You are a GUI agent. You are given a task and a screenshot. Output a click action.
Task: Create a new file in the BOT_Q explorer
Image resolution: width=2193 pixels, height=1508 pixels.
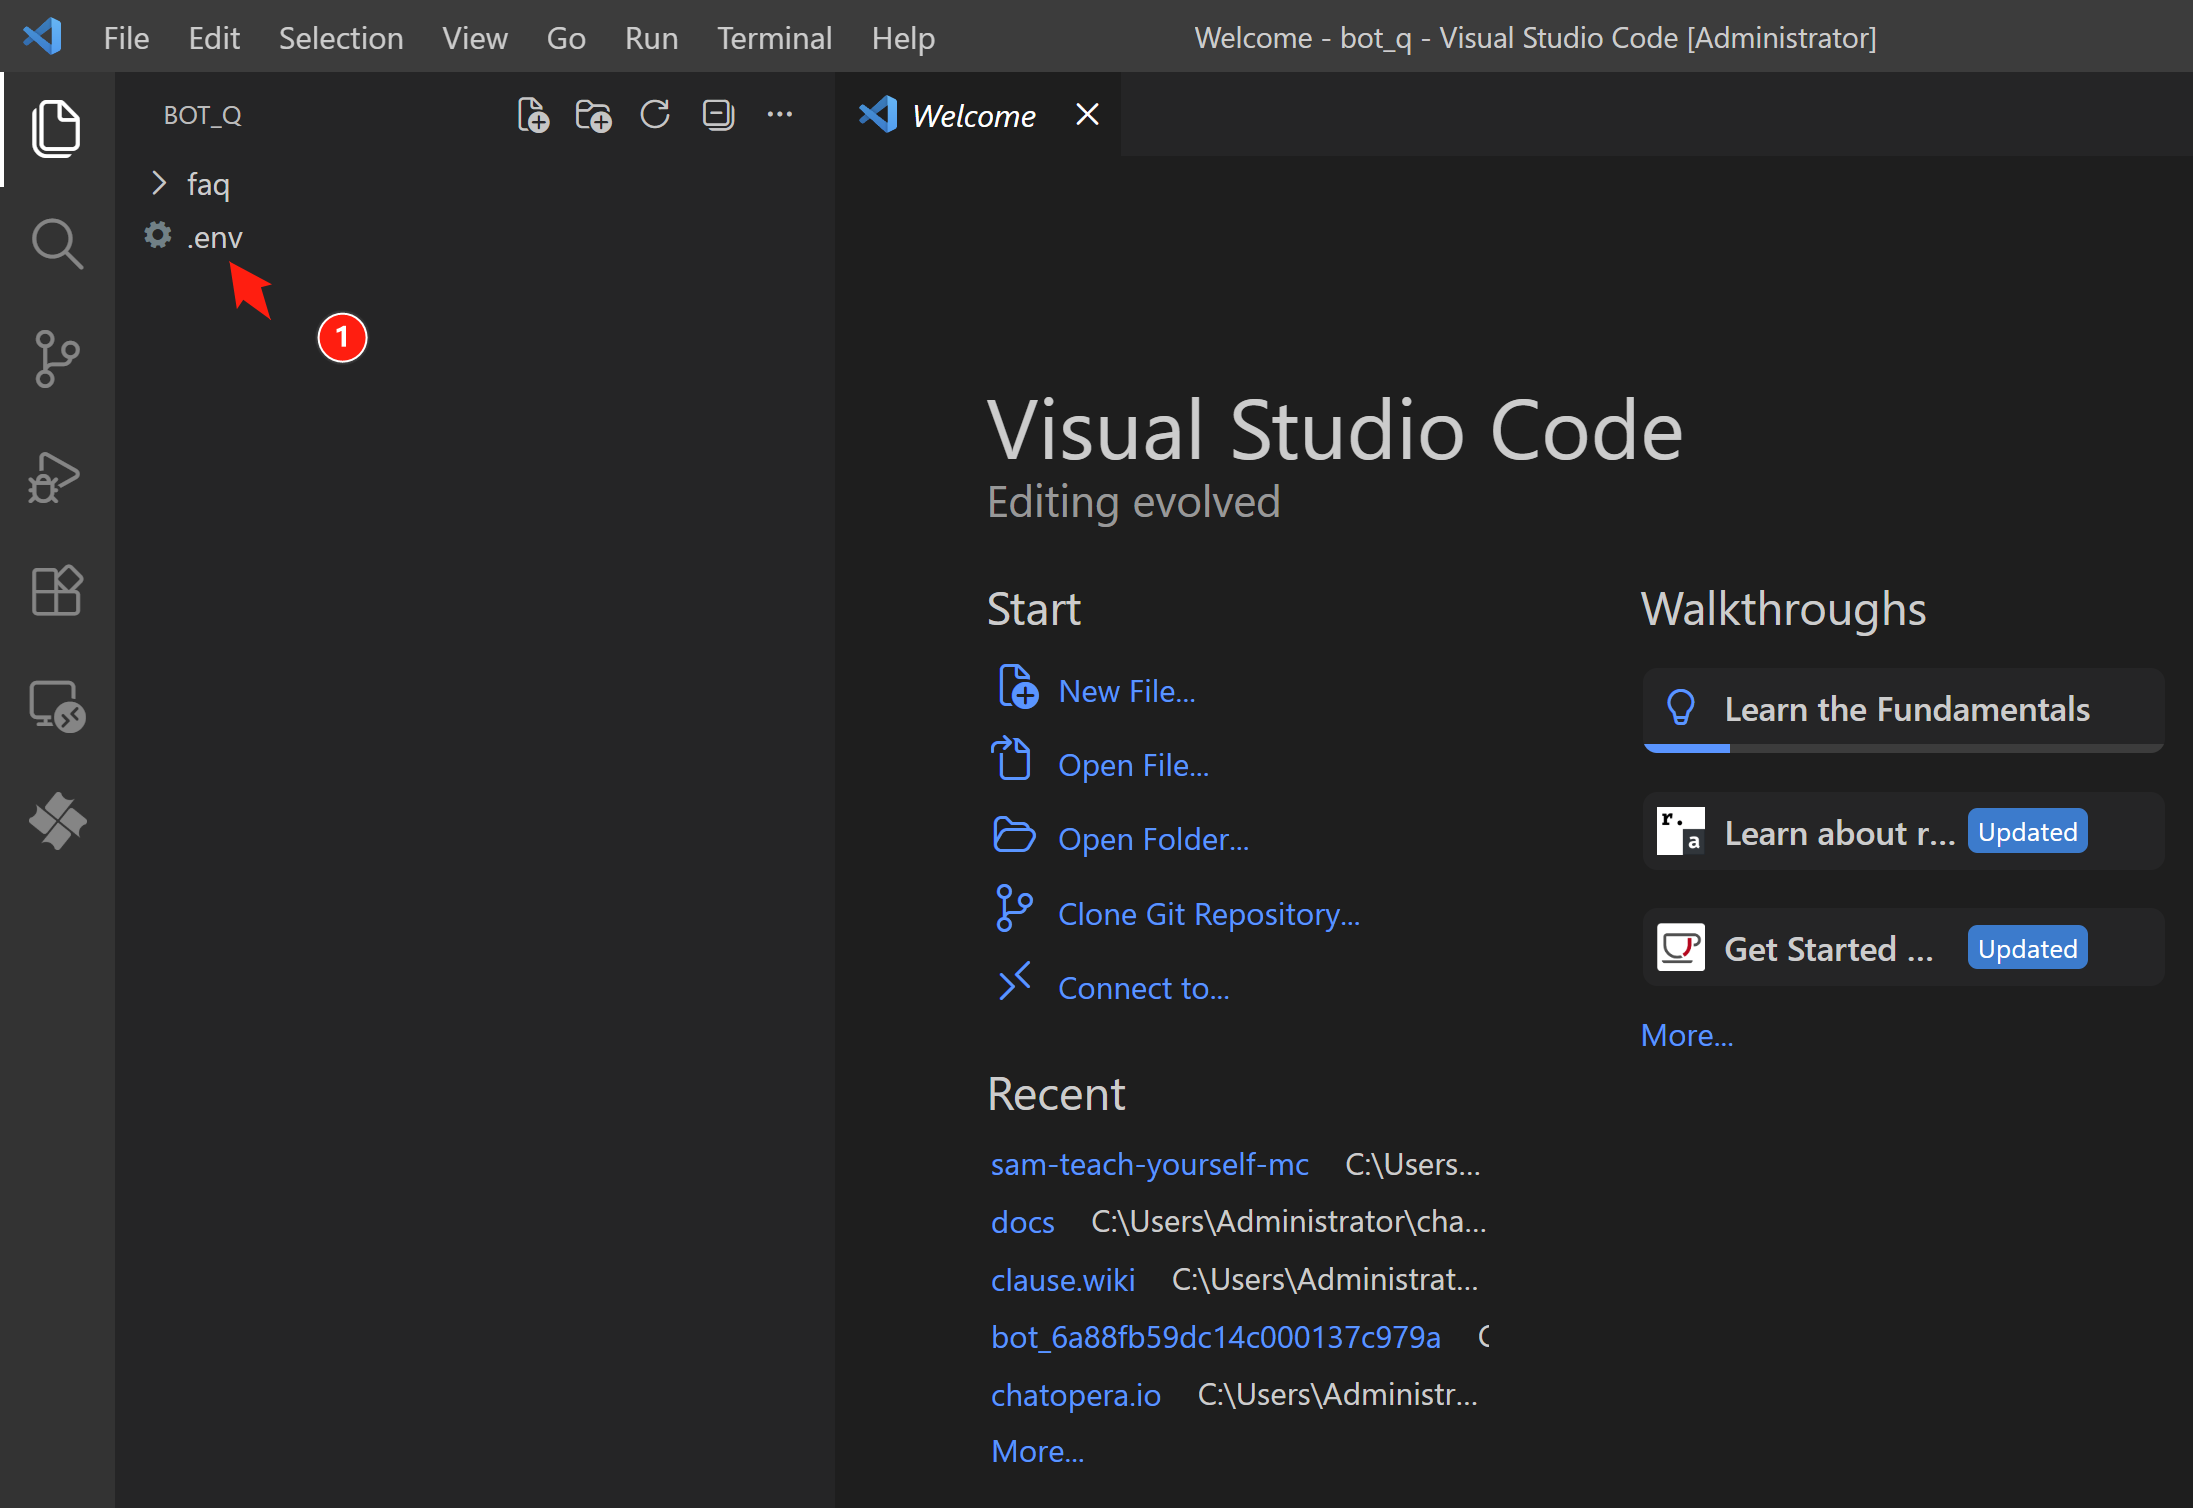click(533, 115)
